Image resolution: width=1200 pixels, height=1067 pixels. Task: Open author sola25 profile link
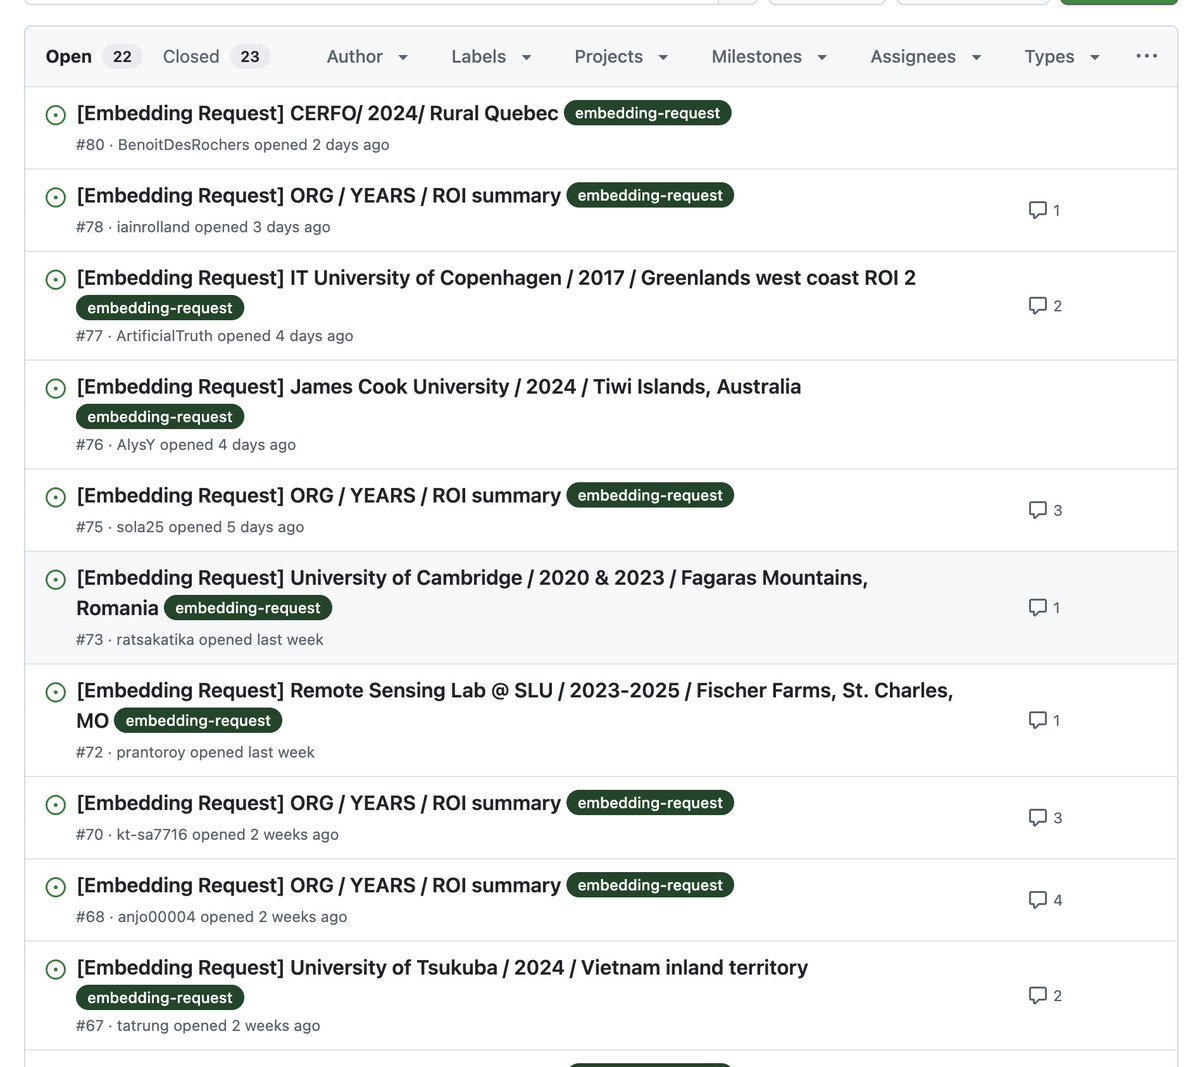tap(140, 527)
